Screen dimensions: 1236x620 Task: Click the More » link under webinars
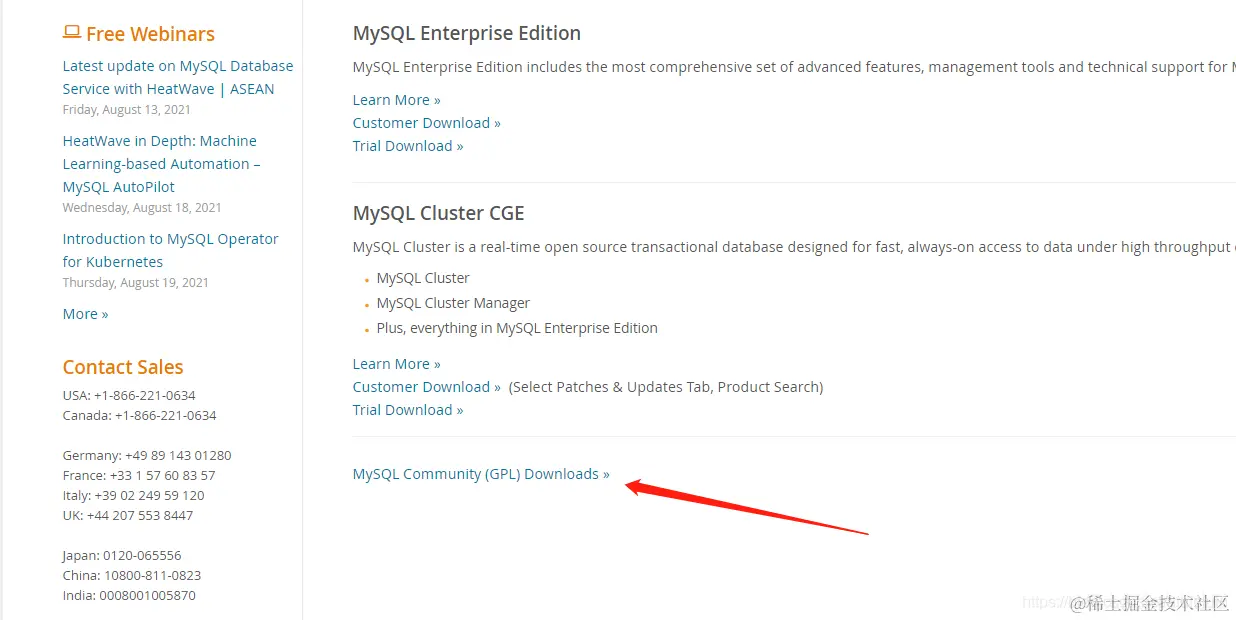[85, 314]
